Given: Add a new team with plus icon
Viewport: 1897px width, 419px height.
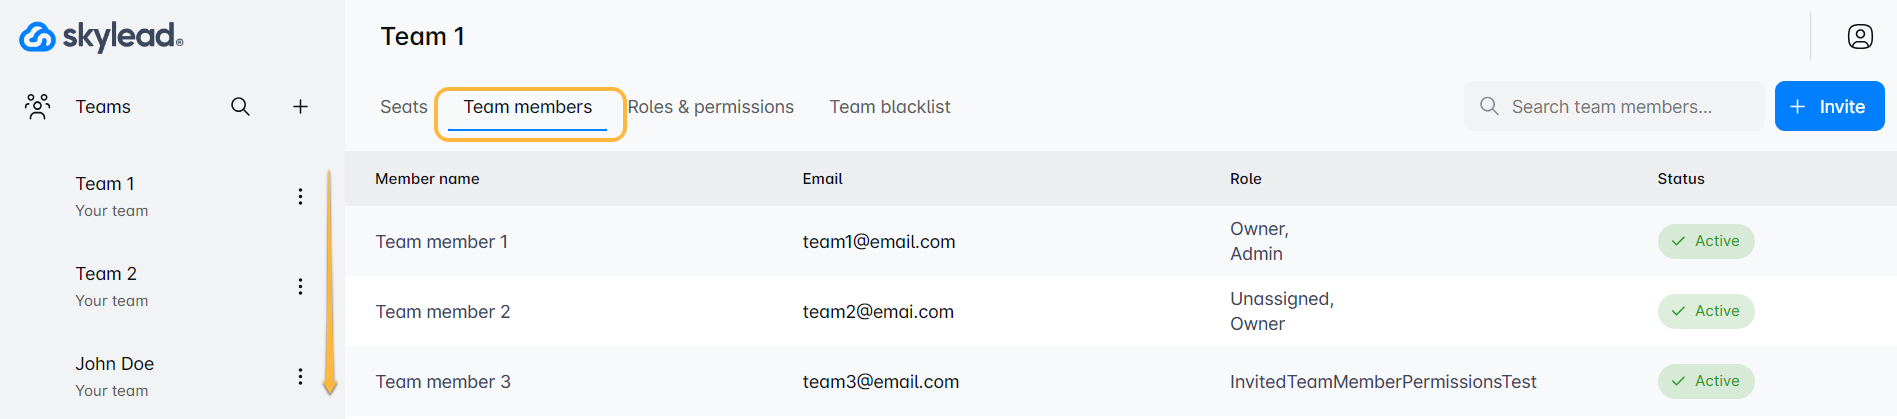Looking at the screenshot, I should click(x=300, y=107).
